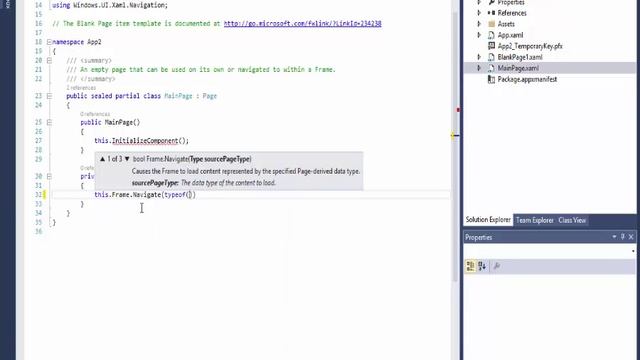Click the App2_TemporaryKey.pfx certificate icon

[491, 46]
